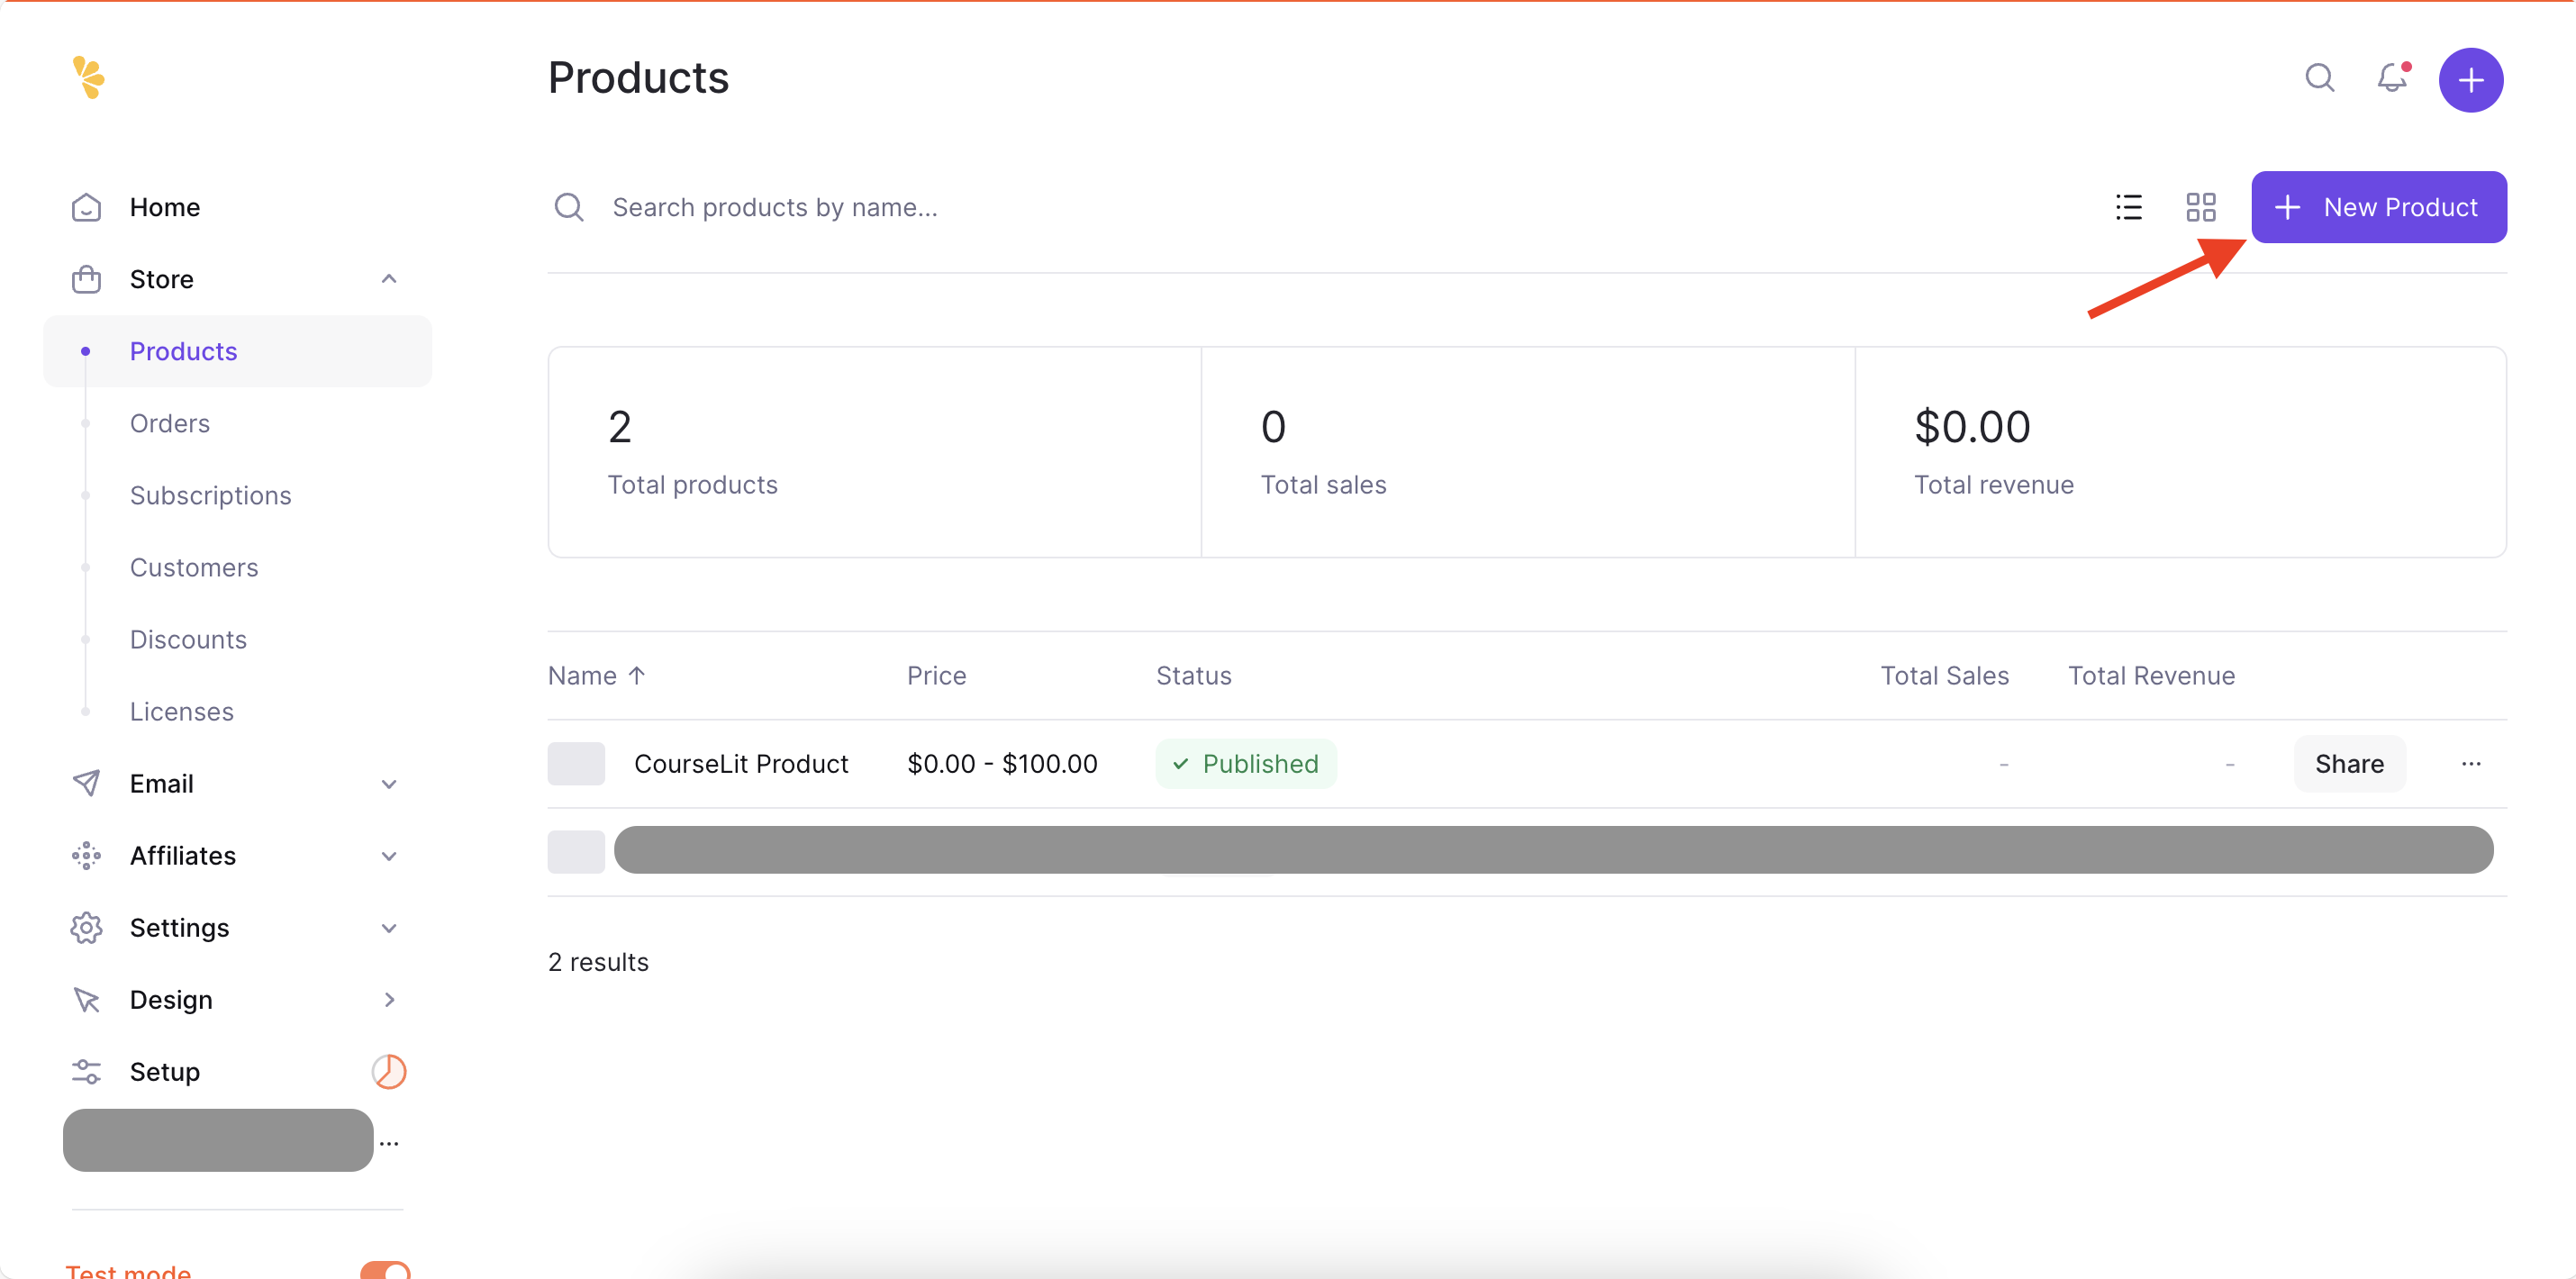Switch to list view of products
Image resolution: width=2576 pixels, height=1279 pixels.
pyautogui.click(x=2129, y=207)
